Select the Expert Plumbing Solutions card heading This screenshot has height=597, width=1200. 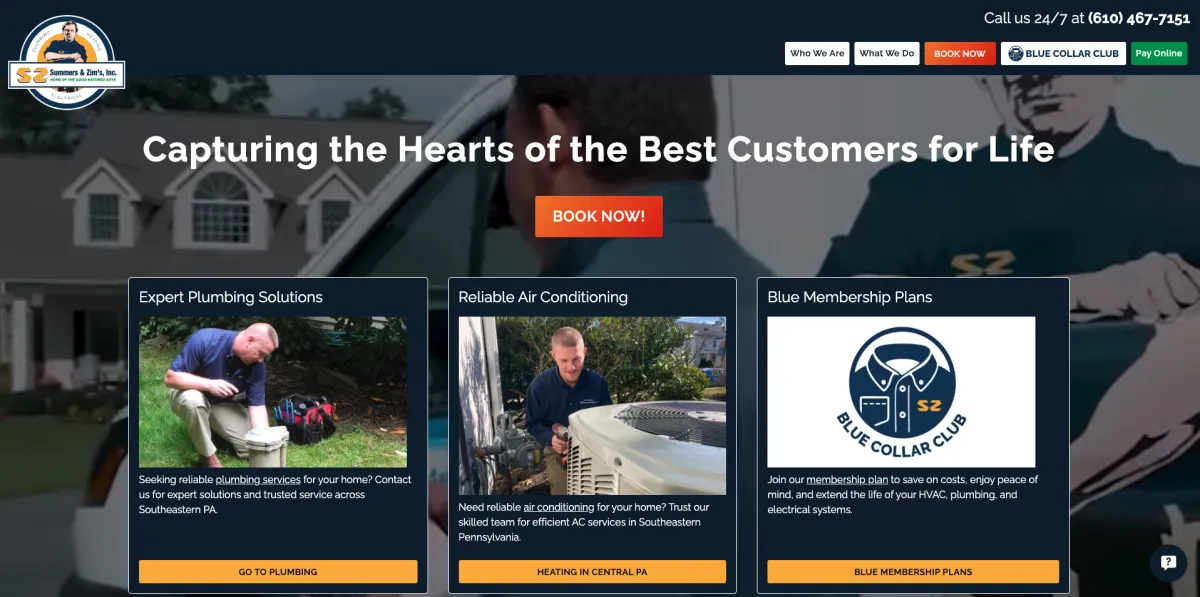pyautogui.click(x=231, y=297)
